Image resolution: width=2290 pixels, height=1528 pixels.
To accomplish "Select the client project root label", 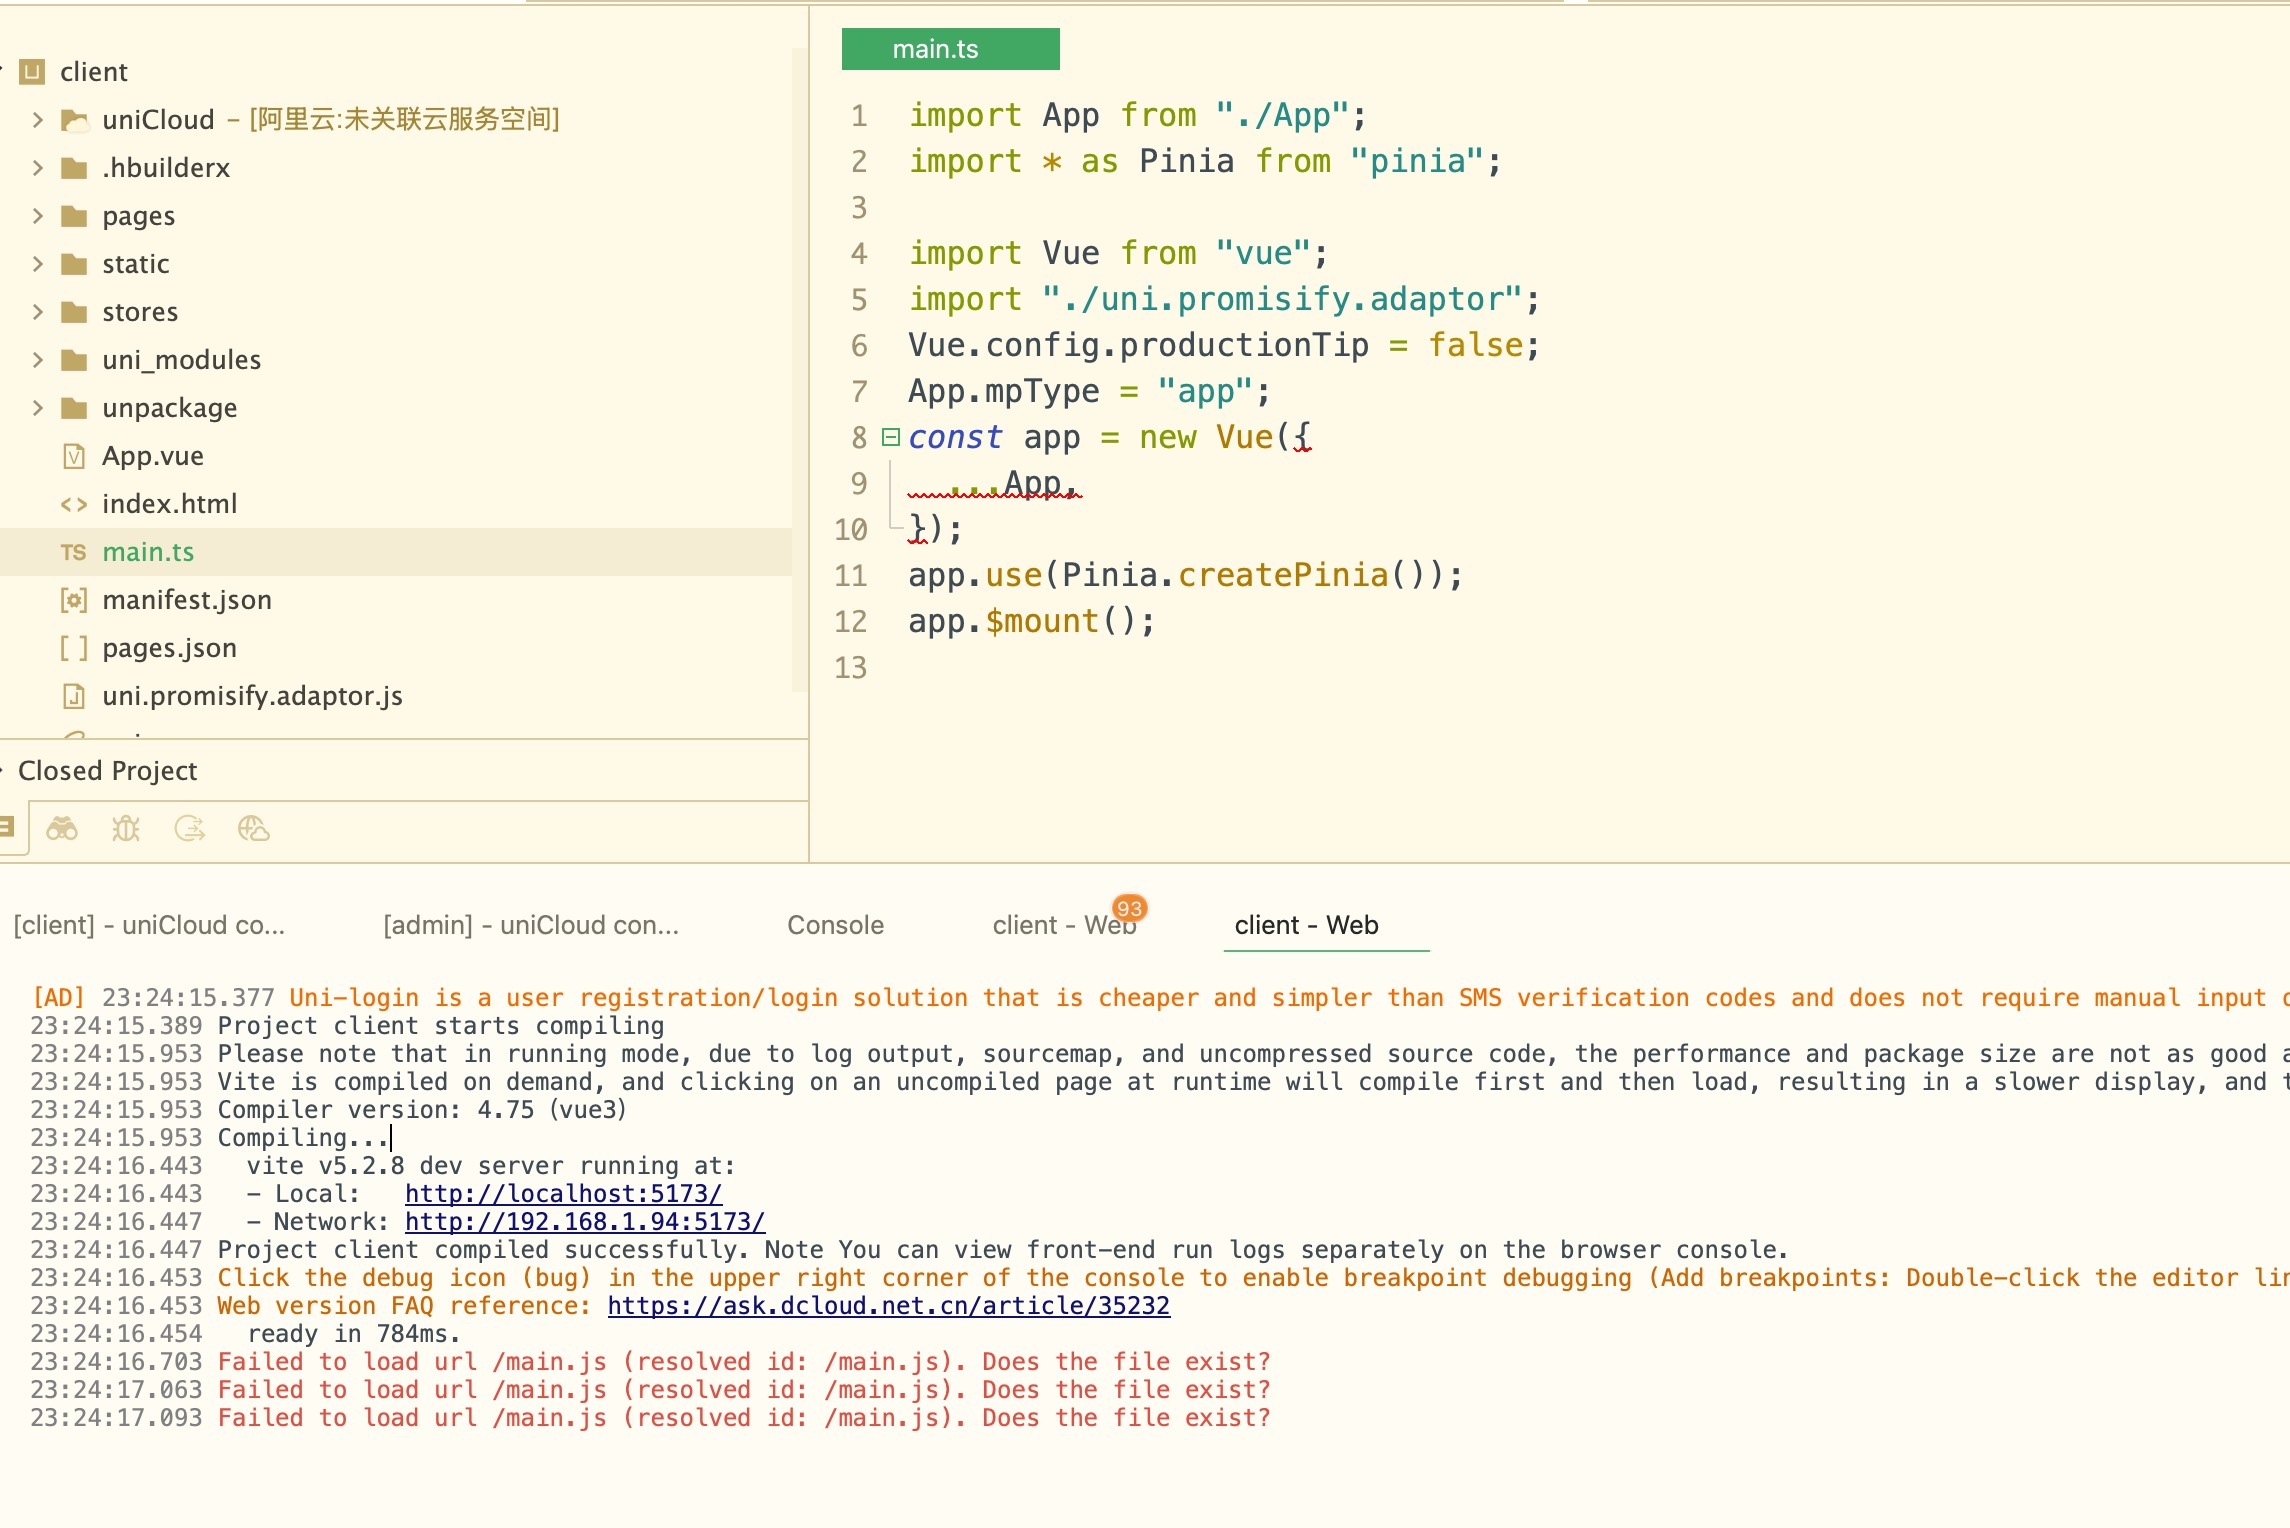I will tap(94, 72).
